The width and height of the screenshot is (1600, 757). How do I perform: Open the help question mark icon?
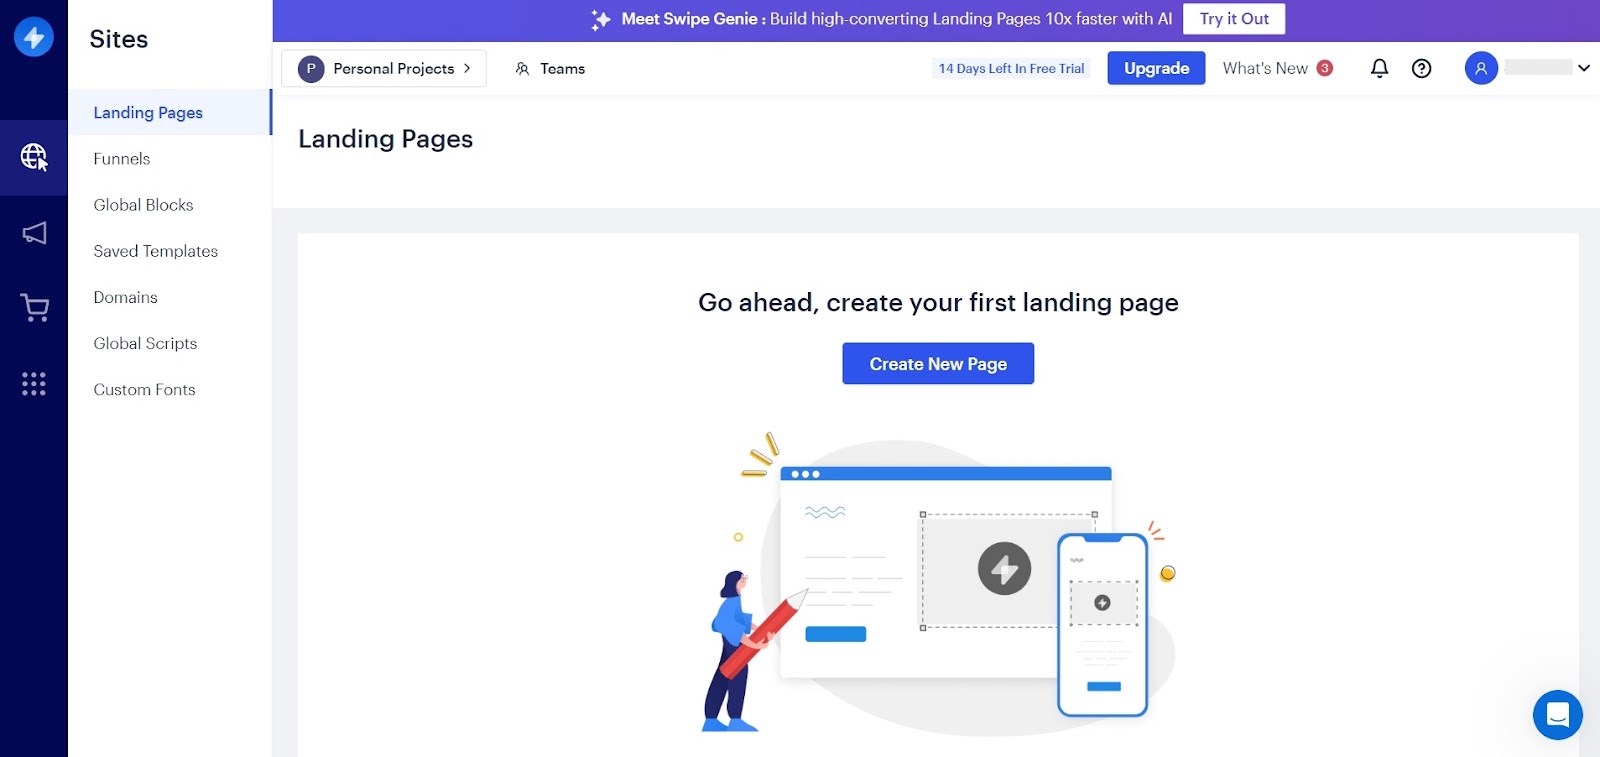(1421, 68)
